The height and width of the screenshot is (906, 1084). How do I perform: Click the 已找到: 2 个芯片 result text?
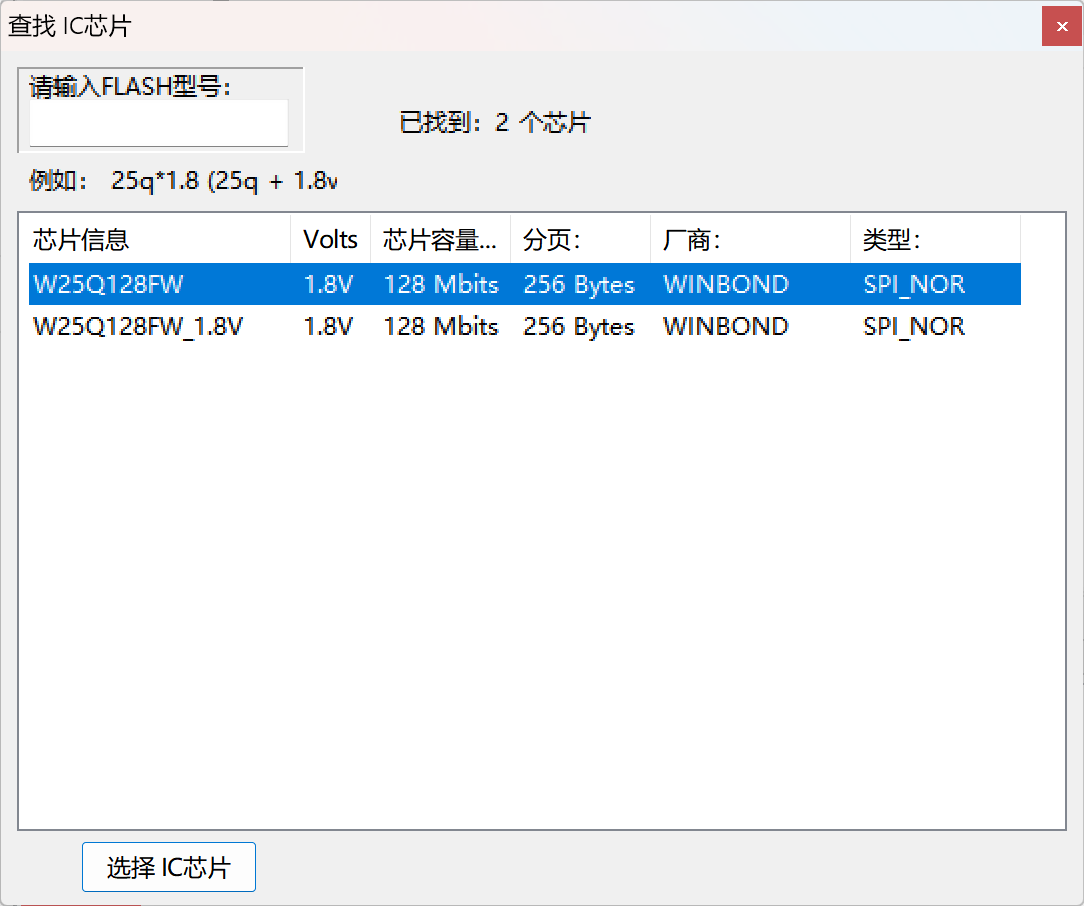tap(495, 123)
